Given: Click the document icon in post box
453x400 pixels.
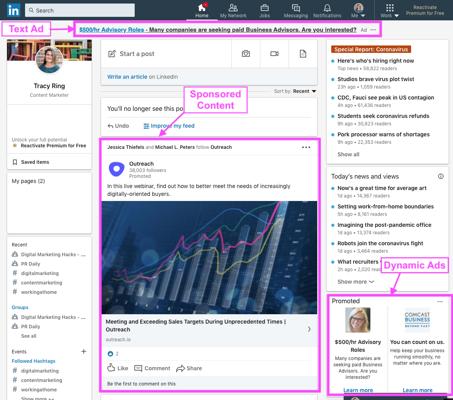Looking at the screenshot, I should pos(303,53).
